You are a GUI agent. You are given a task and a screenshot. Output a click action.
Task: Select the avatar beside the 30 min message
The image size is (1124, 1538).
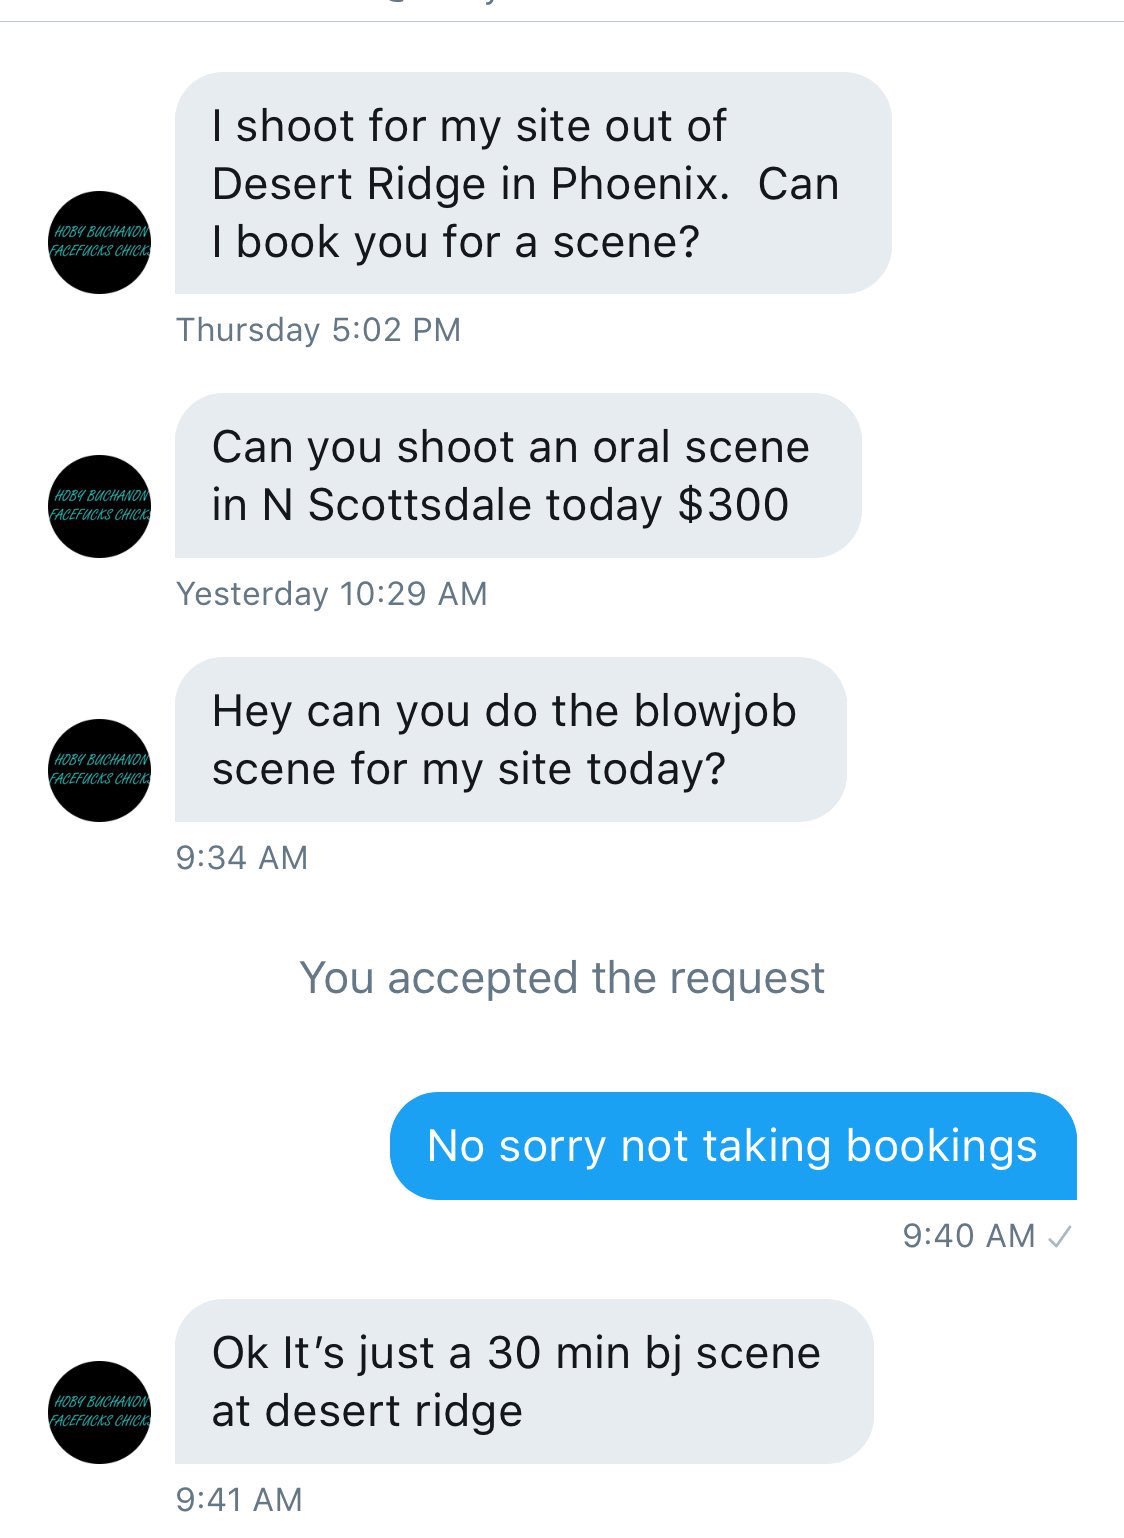point(99,1412)
